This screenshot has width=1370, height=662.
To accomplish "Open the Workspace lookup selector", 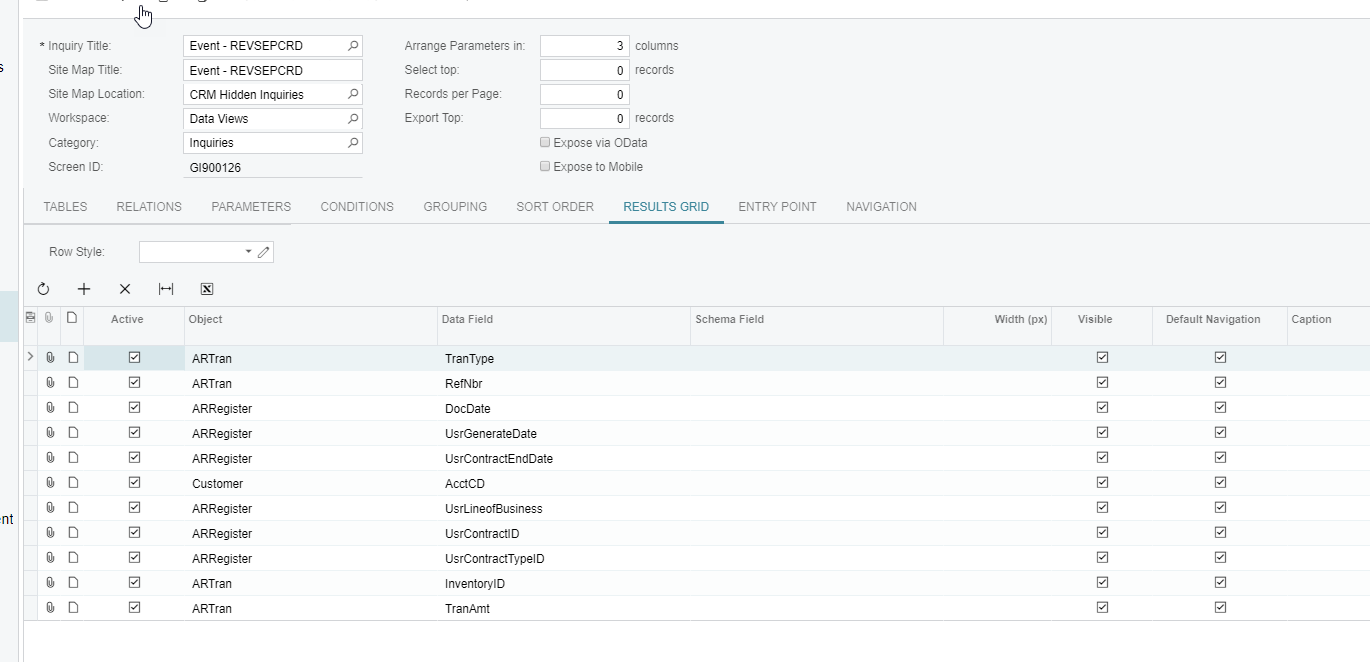I will (x=353, y=119).
